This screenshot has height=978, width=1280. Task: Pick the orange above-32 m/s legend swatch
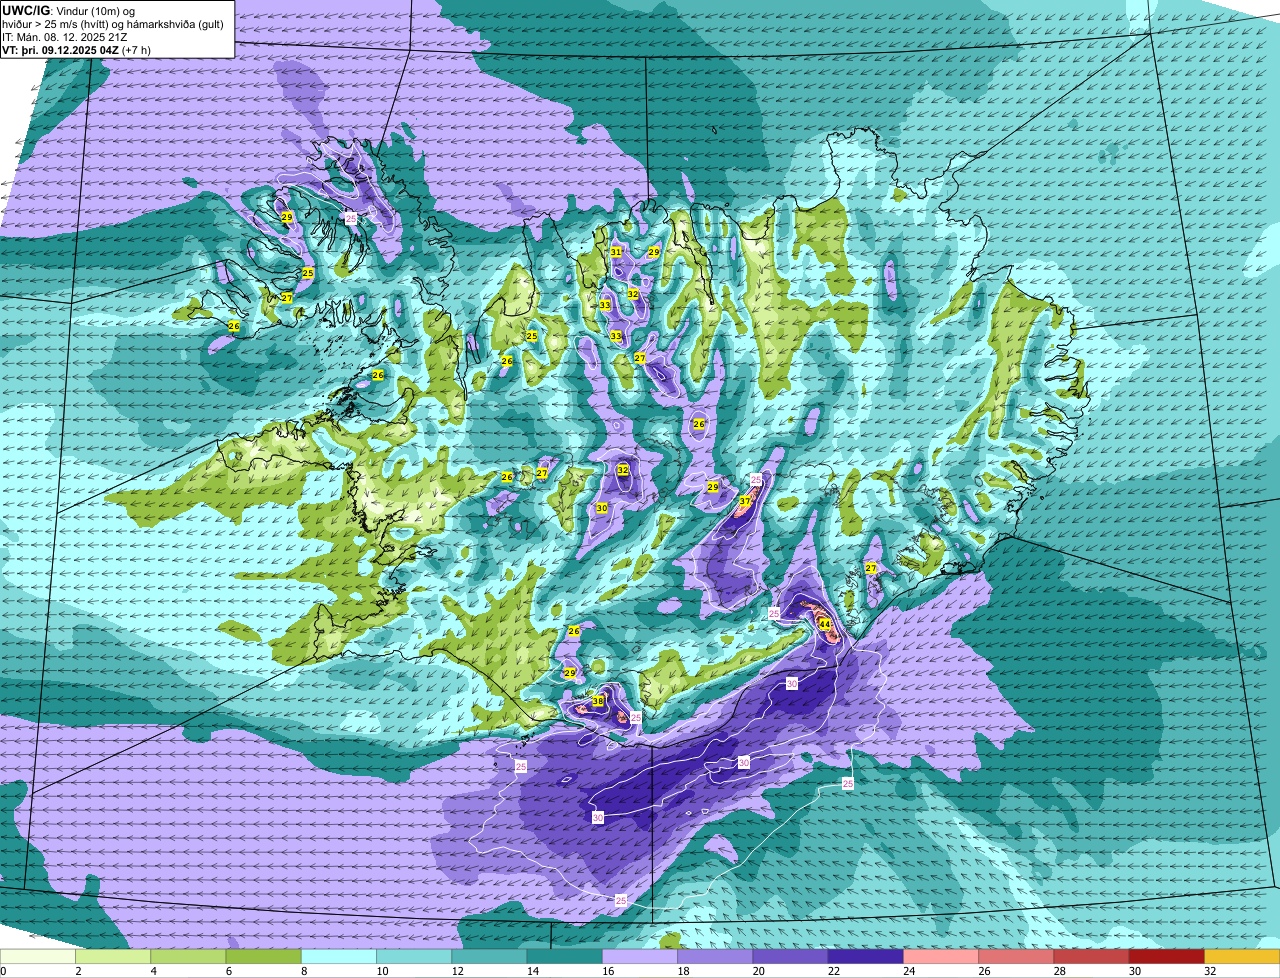[x=1242, y=957]
